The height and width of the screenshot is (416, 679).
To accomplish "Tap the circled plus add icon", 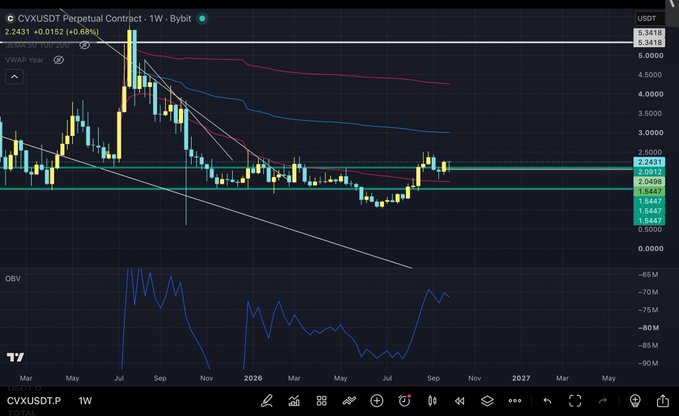I will pos(377,401).
